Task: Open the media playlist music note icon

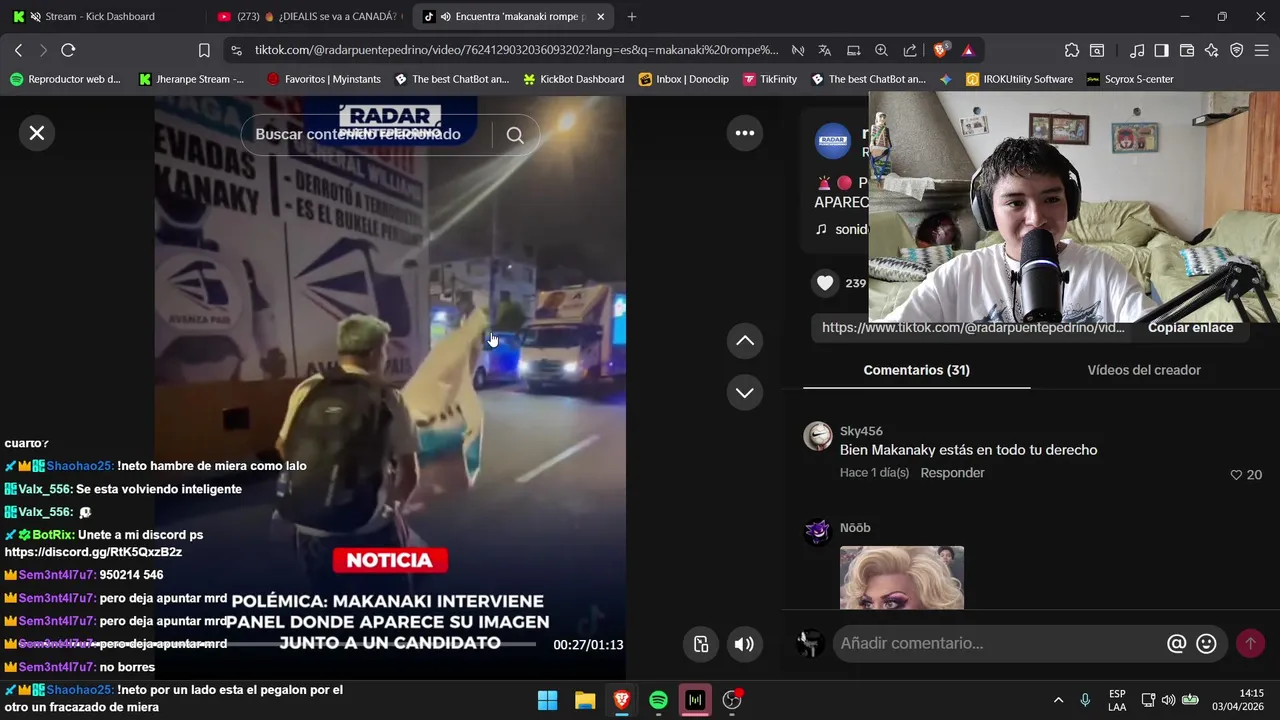Action: (x=1137, y=50)
